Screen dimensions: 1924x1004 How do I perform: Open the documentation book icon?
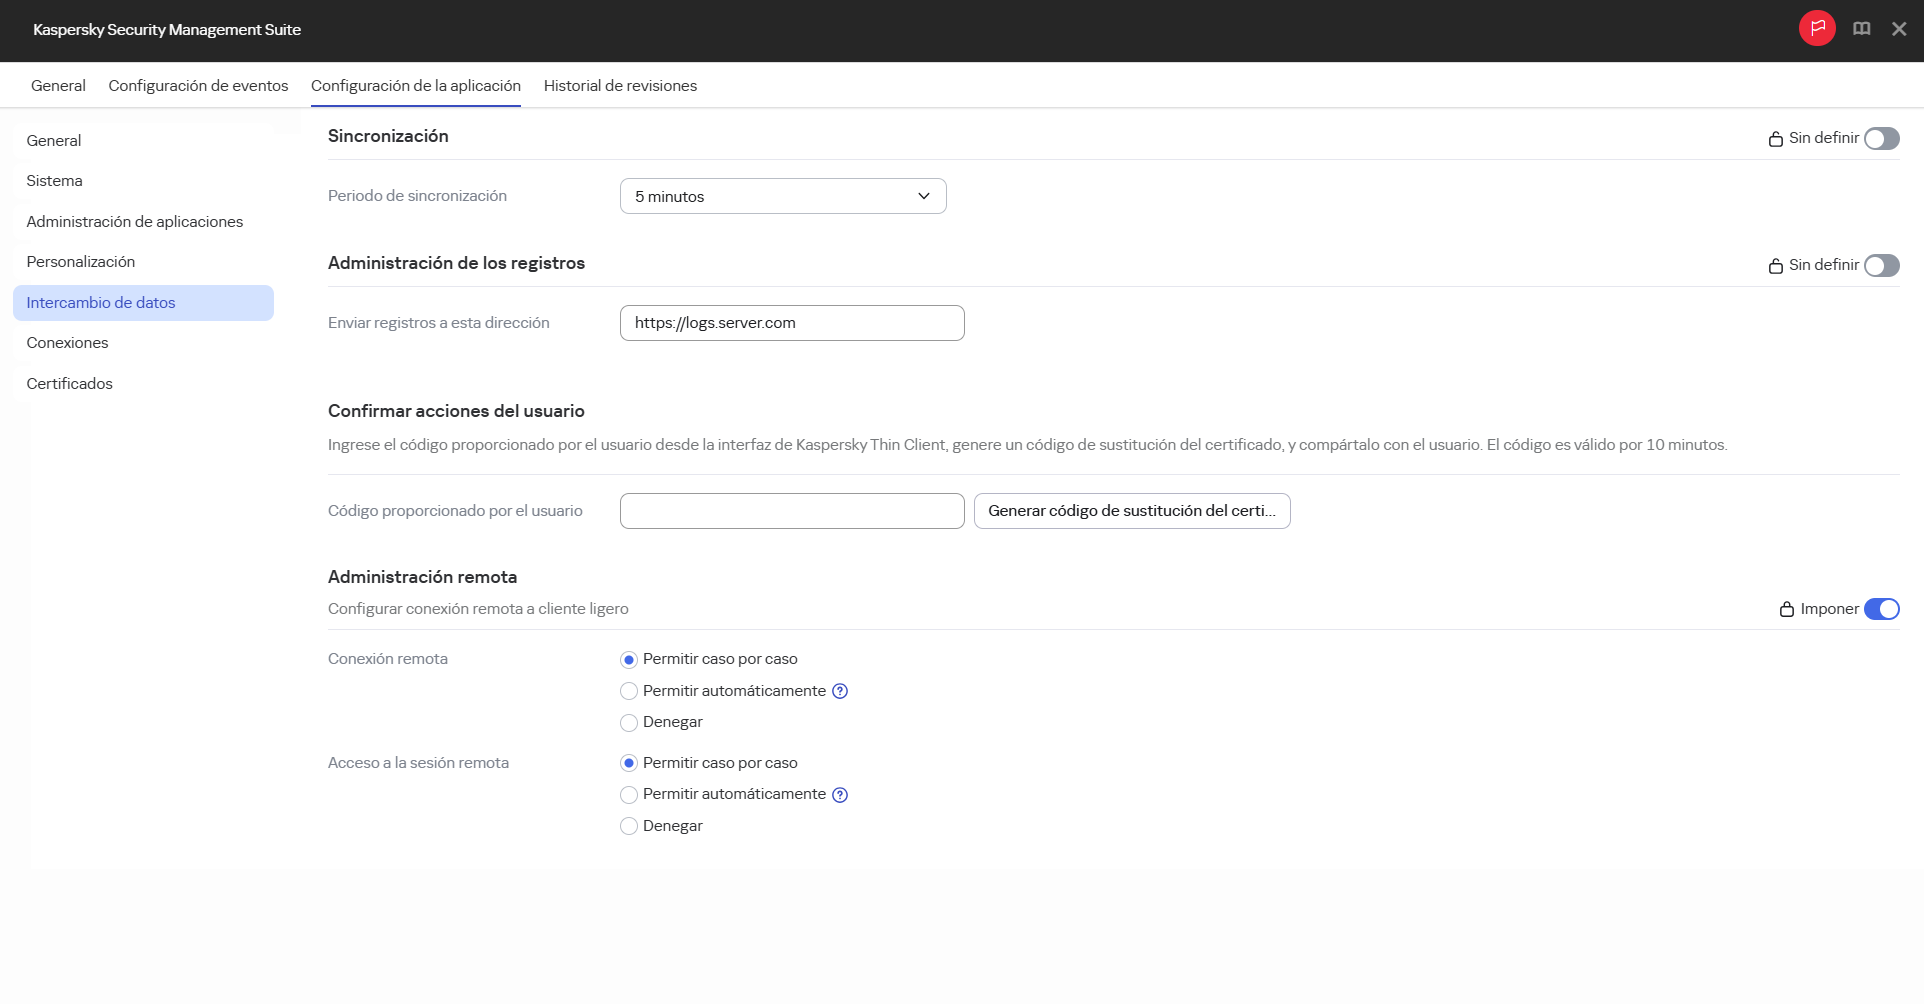coord(1862,28)
